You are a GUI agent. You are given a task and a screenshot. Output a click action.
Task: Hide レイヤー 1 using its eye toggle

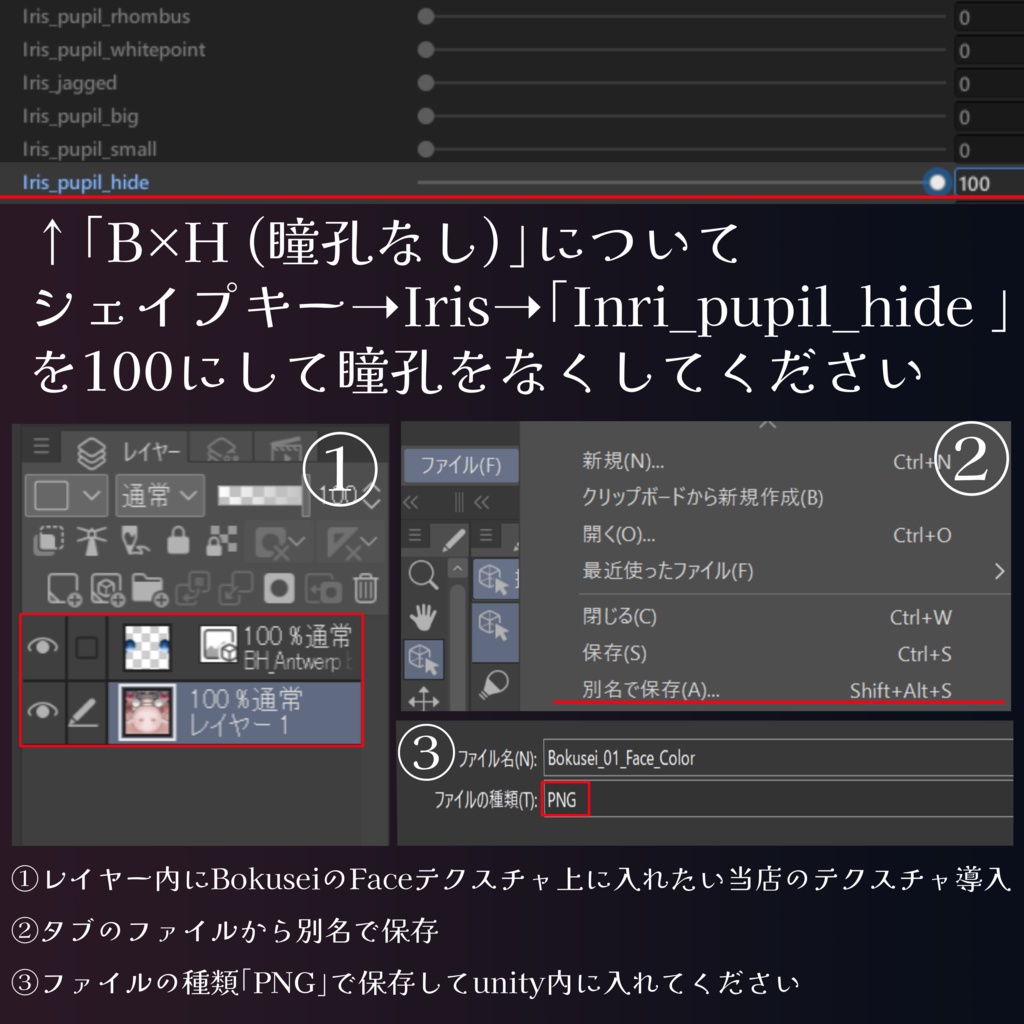coord(44,708)
